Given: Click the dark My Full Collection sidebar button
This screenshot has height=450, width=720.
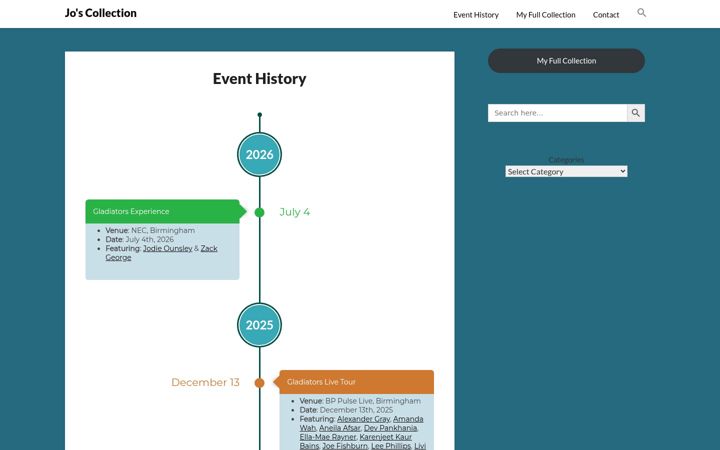Looking at the screenshot, I should pyautogui.click(x=566, y=61).
